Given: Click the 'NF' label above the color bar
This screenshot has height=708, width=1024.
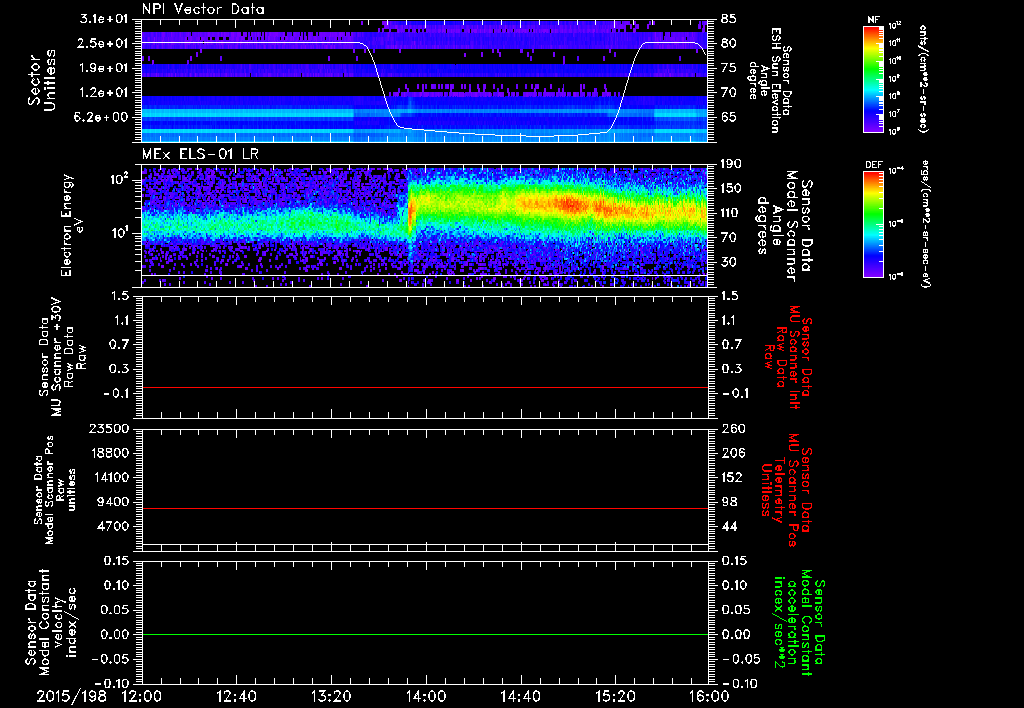Looking at the screenshot, I should (x=873, y=20).
